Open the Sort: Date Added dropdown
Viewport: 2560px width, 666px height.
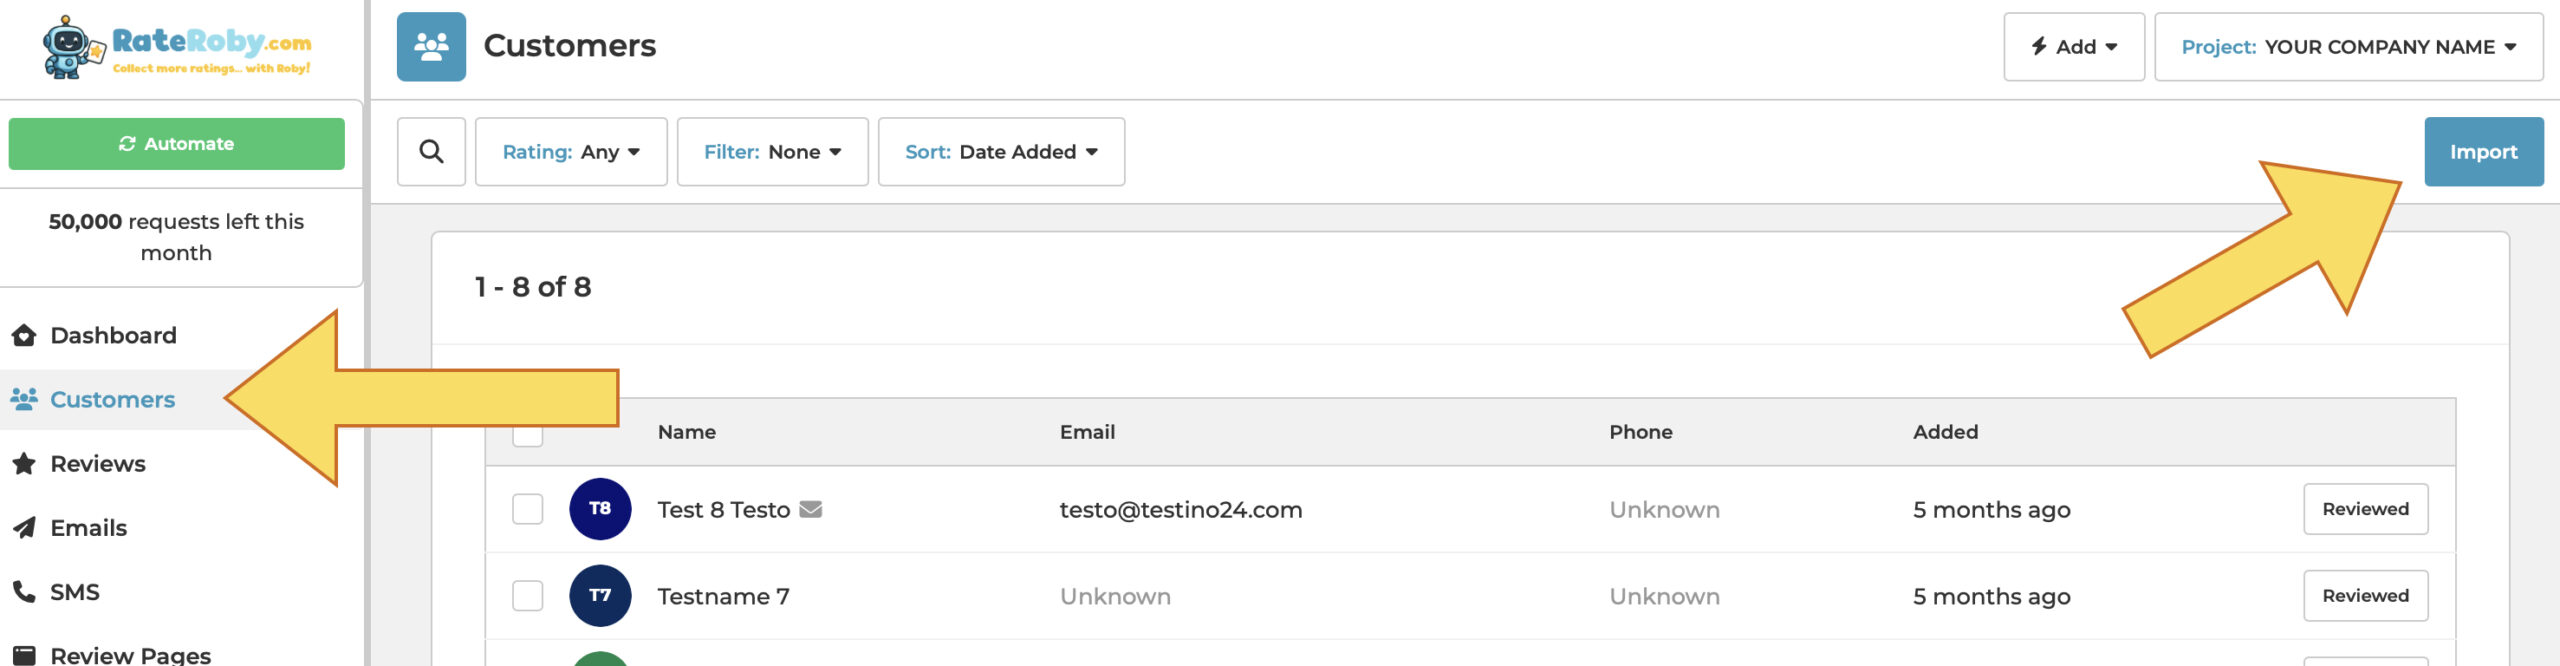coord(1001,152)
